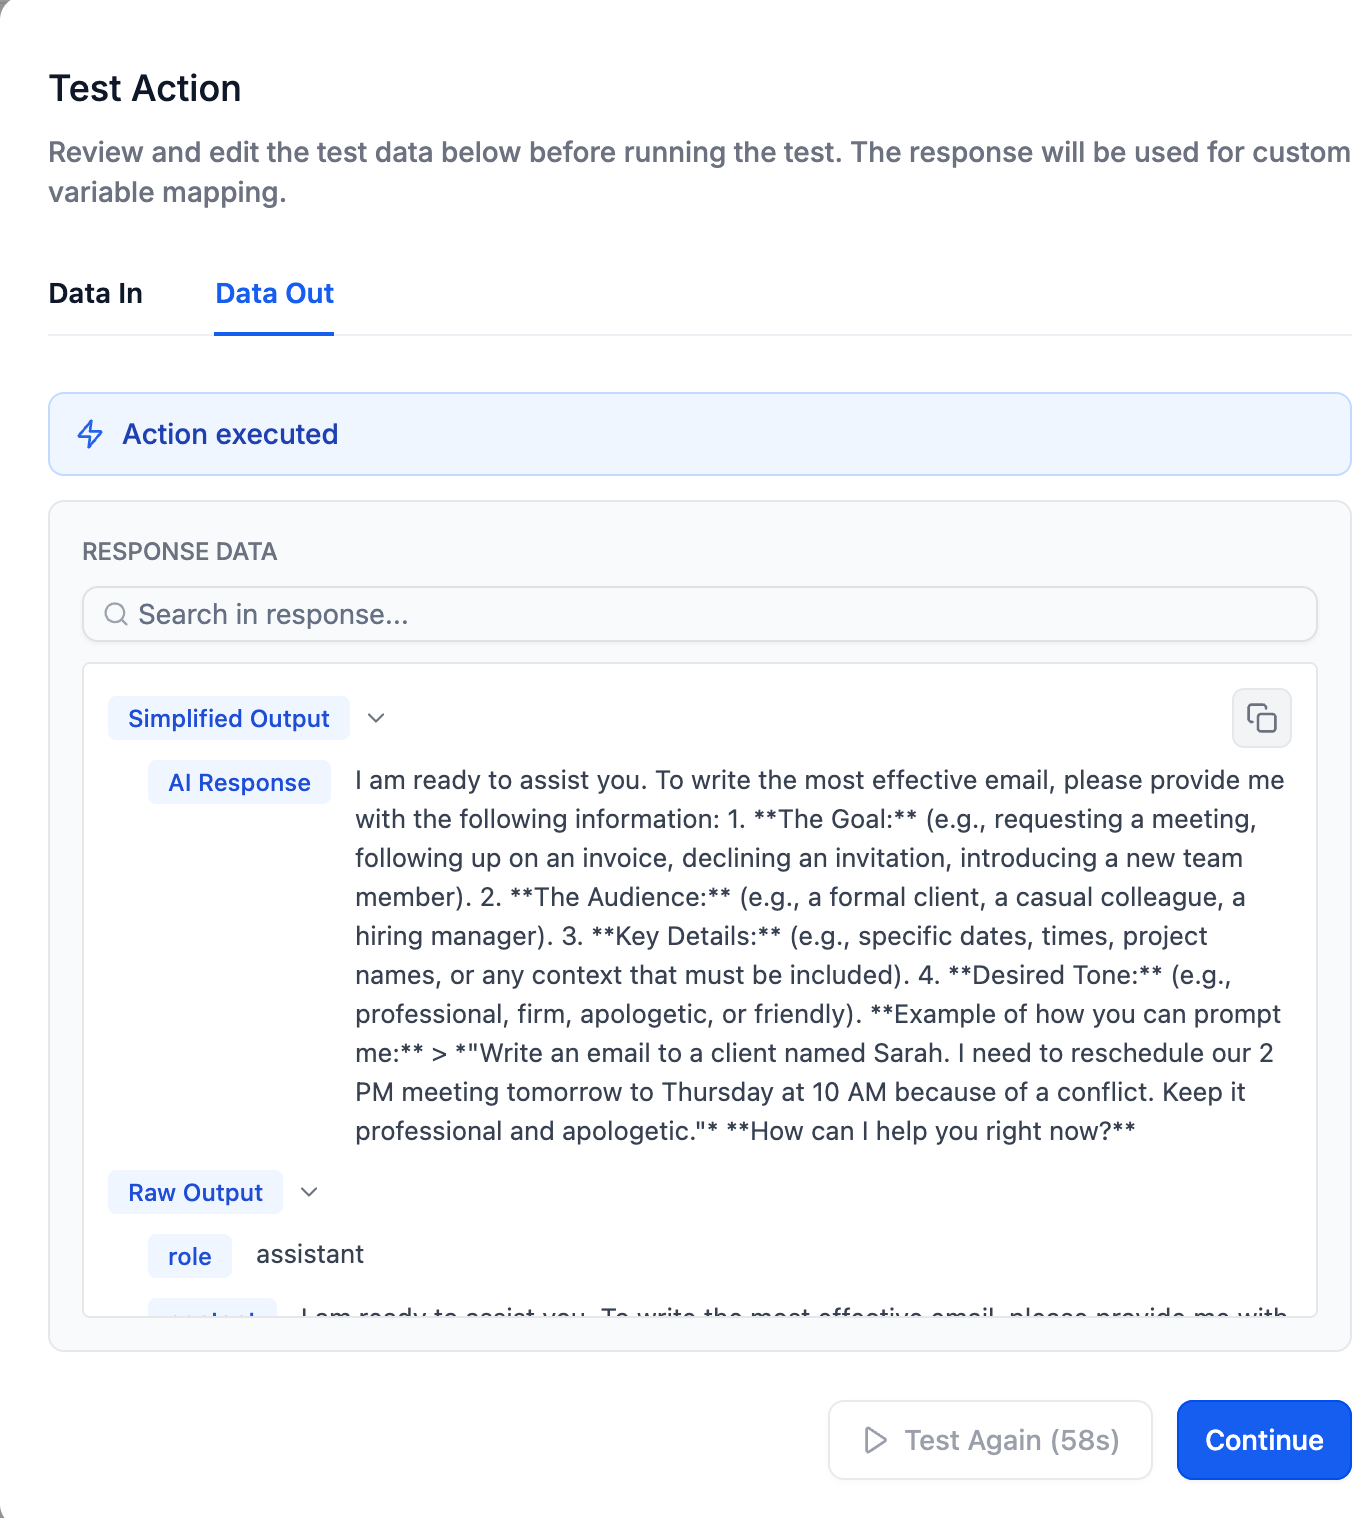
Task: Click the Raw Output label
Action: 195,1192
